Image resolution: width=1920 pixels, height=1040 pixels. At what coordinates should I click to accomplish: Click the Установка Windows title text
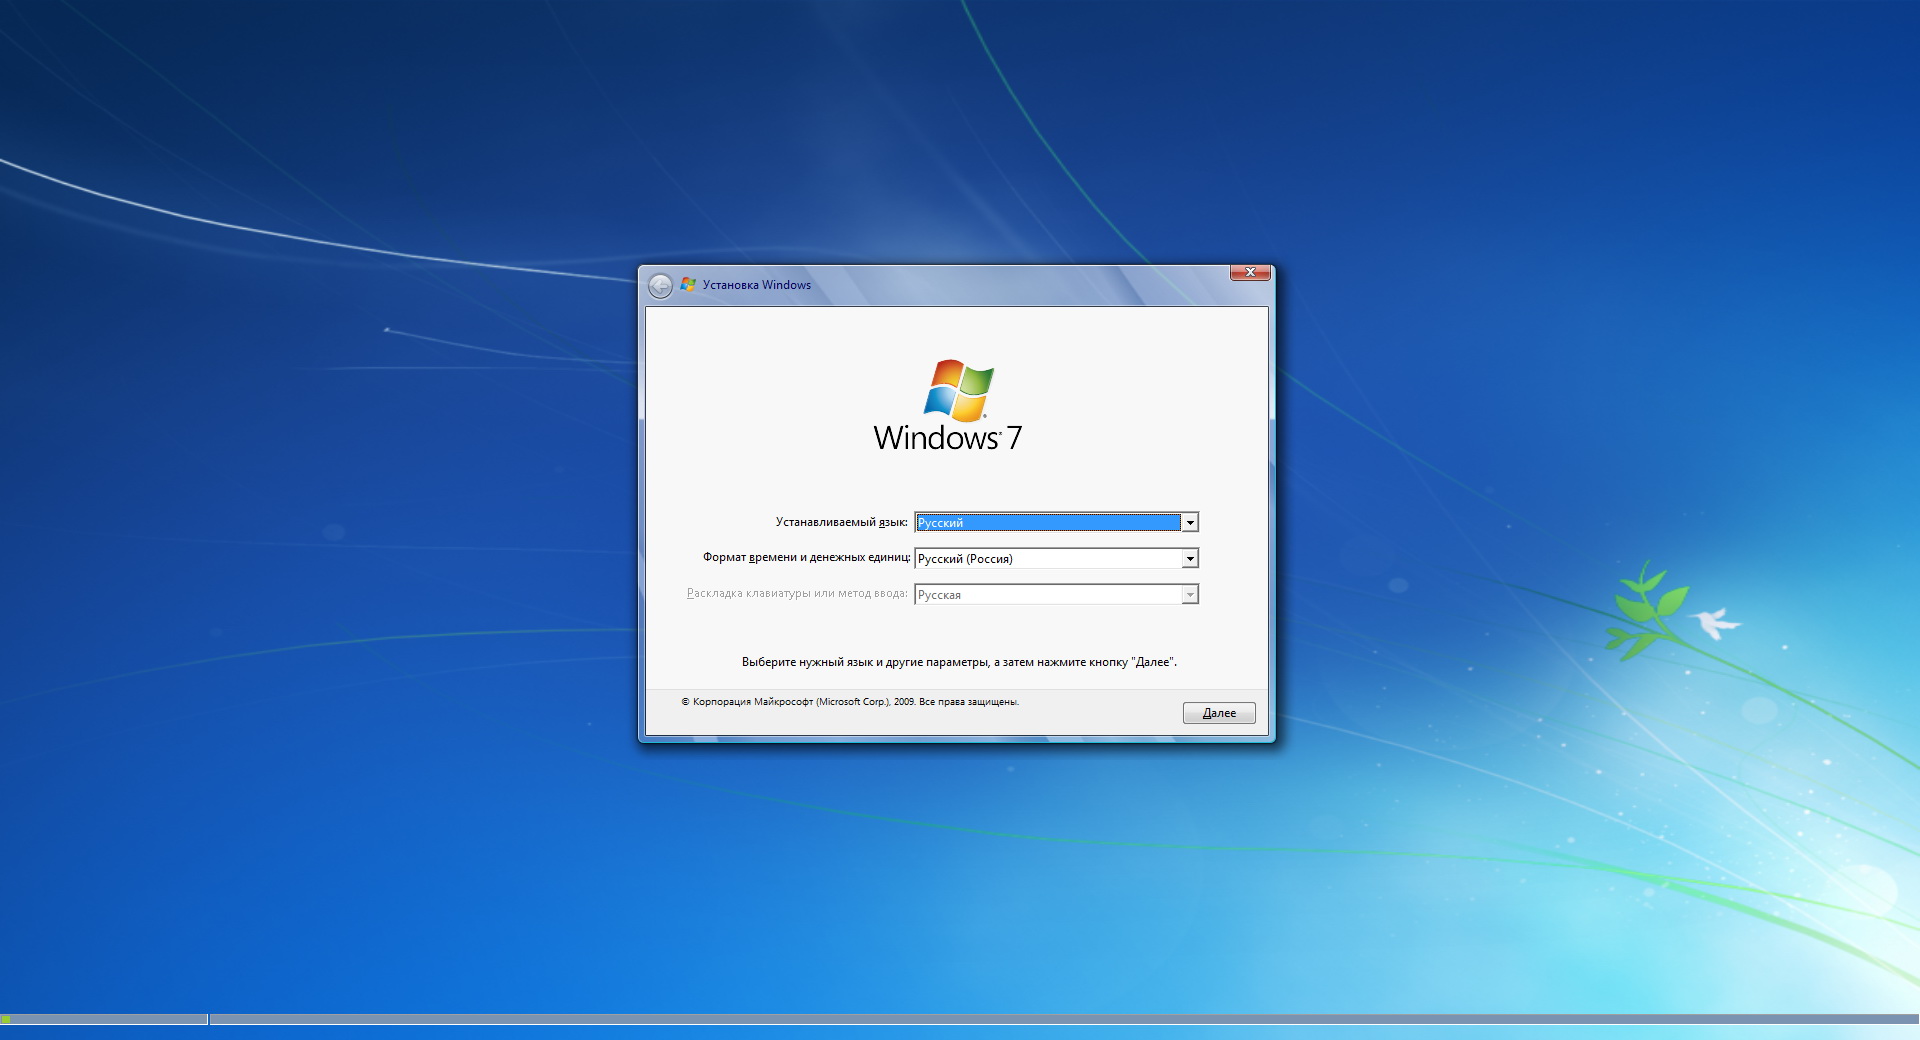[x=757, y=285]
